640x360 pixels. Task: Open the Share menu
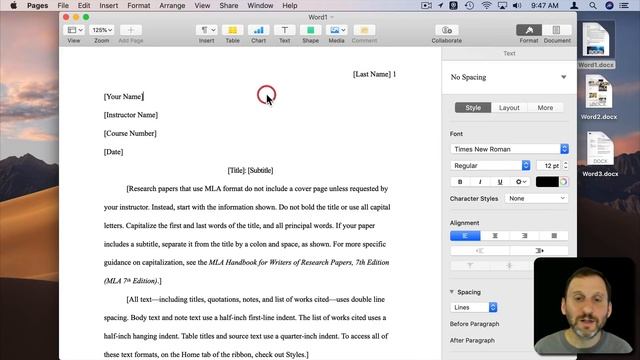(x=229, y=6)
